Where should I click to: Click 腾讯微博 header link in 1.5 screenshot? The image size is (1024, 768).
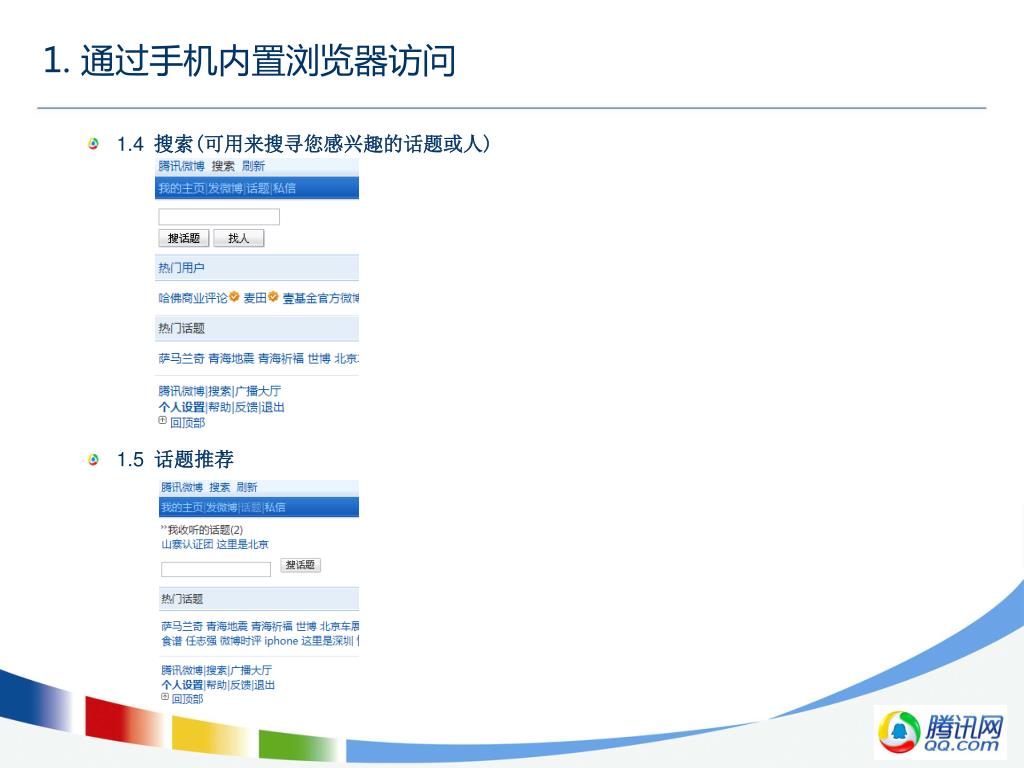pyautogui.click(x=182, y=487)
